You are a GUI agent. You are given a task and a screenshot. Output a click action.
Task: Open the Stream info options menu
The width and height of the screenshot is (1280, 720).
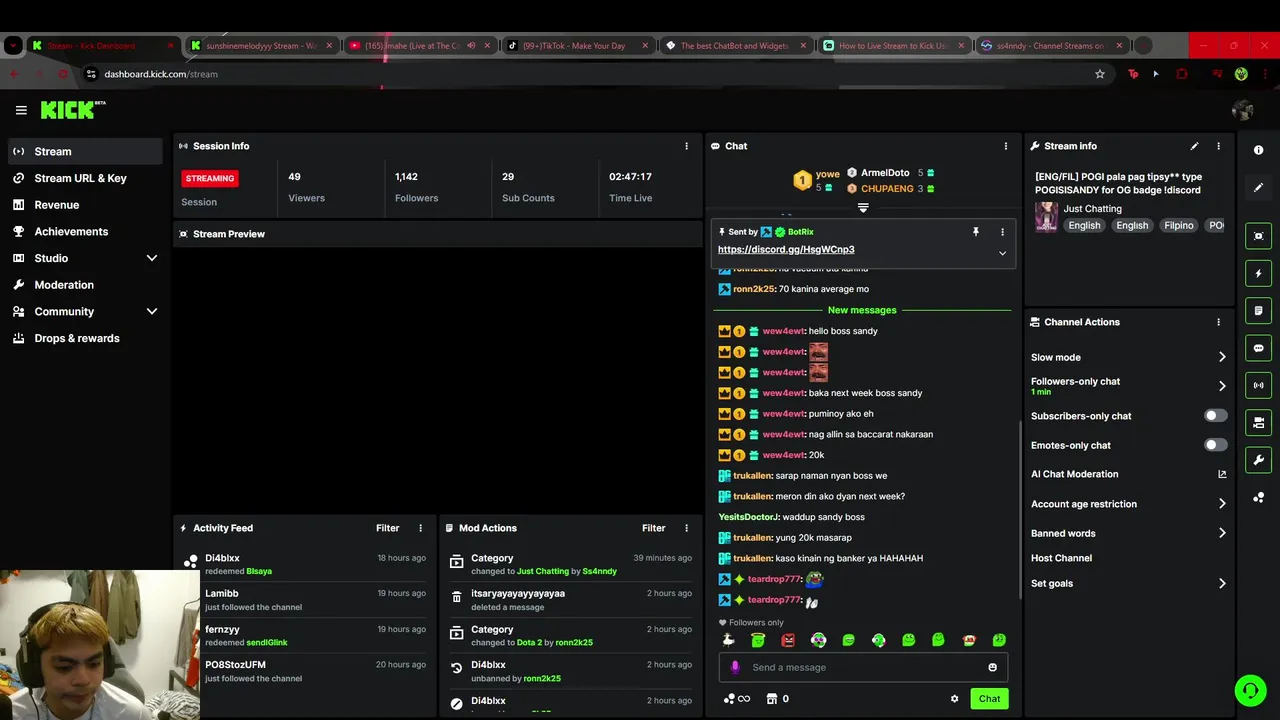click(1218, 146)
